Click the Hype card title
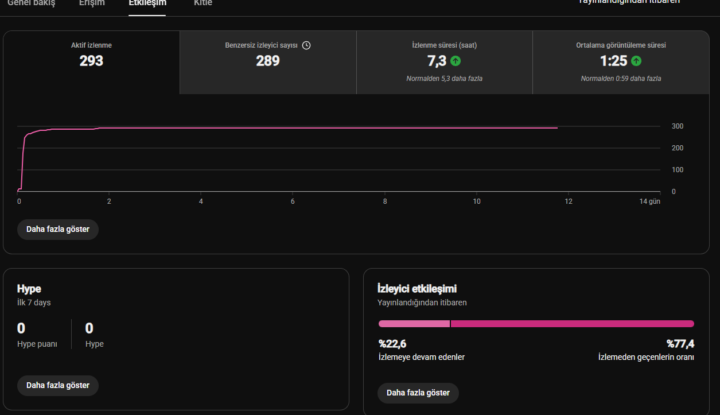Viewport: 720px width, 415px height. tap(29, 289)
